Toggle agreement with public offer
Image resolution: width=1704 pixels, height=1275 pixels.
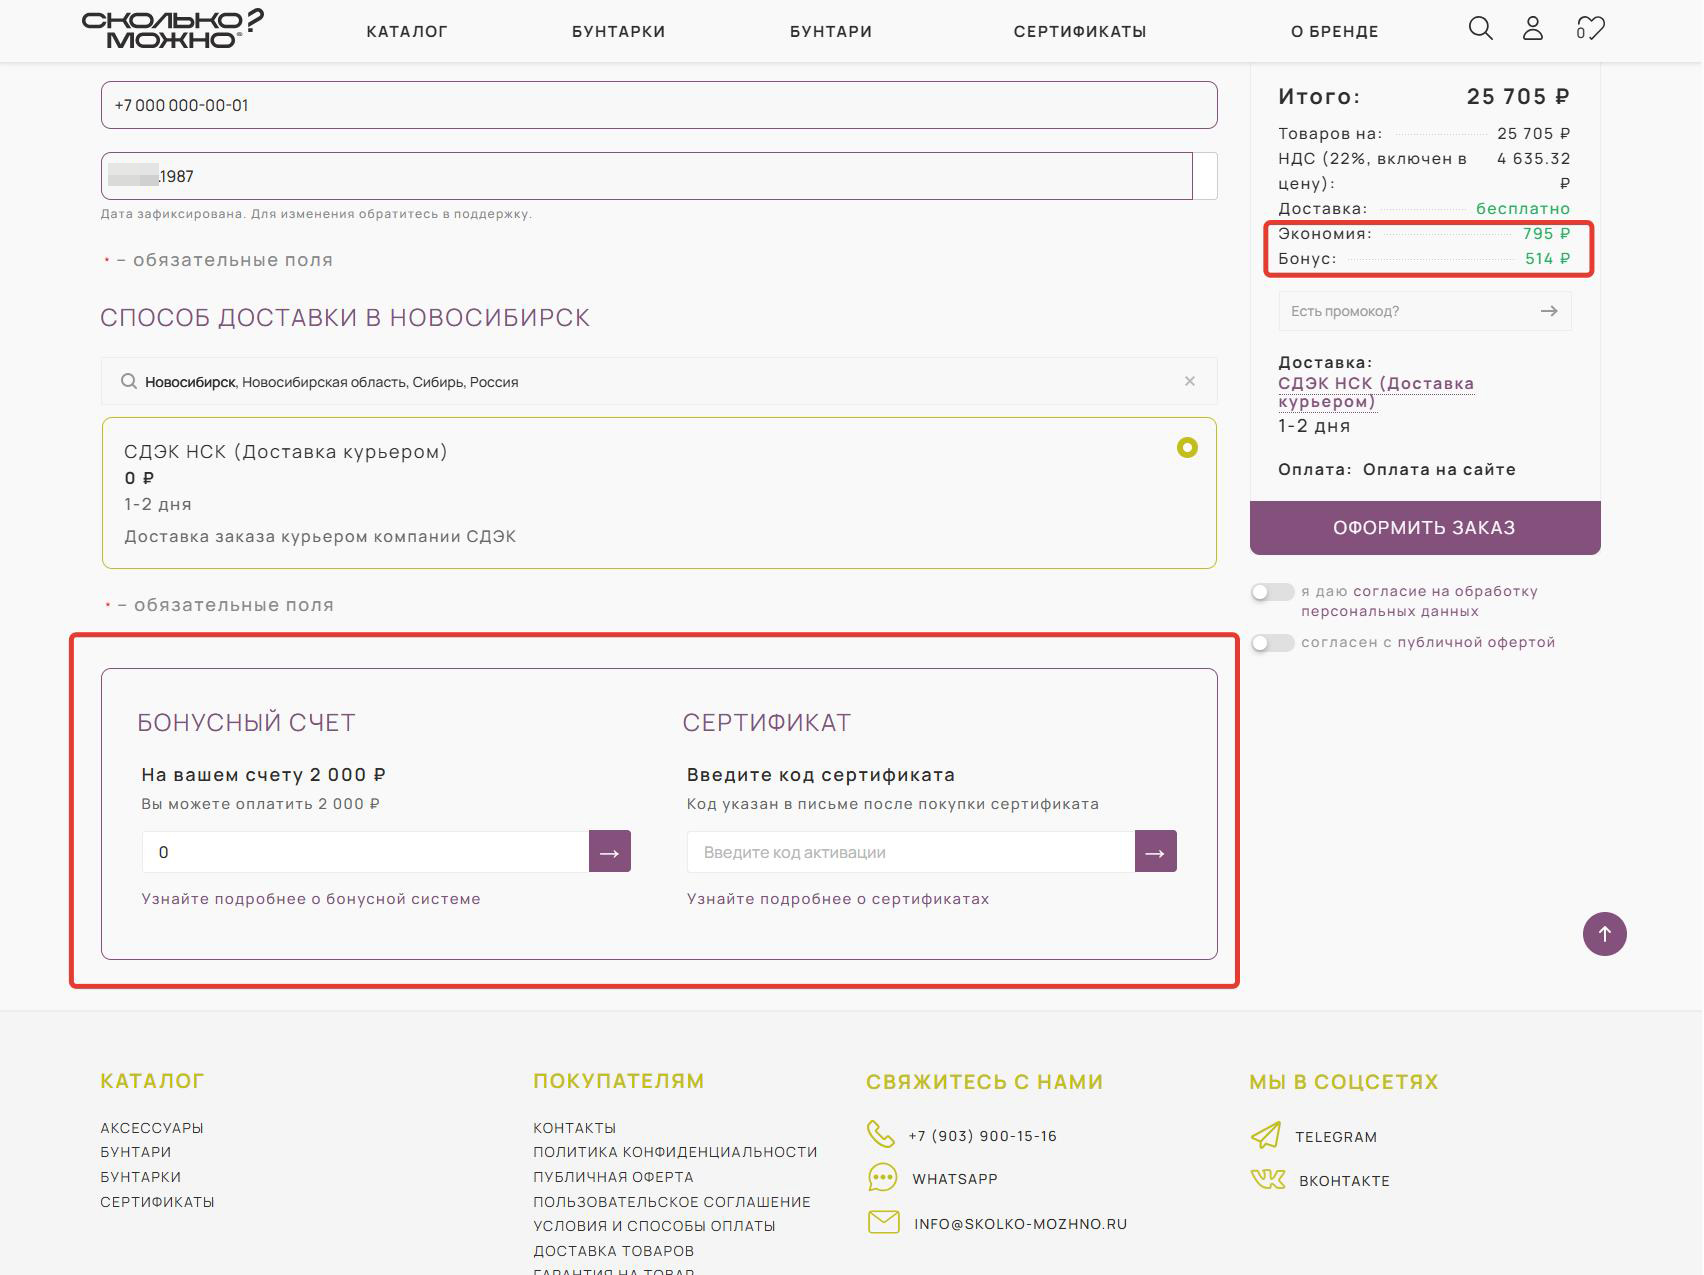pos(1272,643)
